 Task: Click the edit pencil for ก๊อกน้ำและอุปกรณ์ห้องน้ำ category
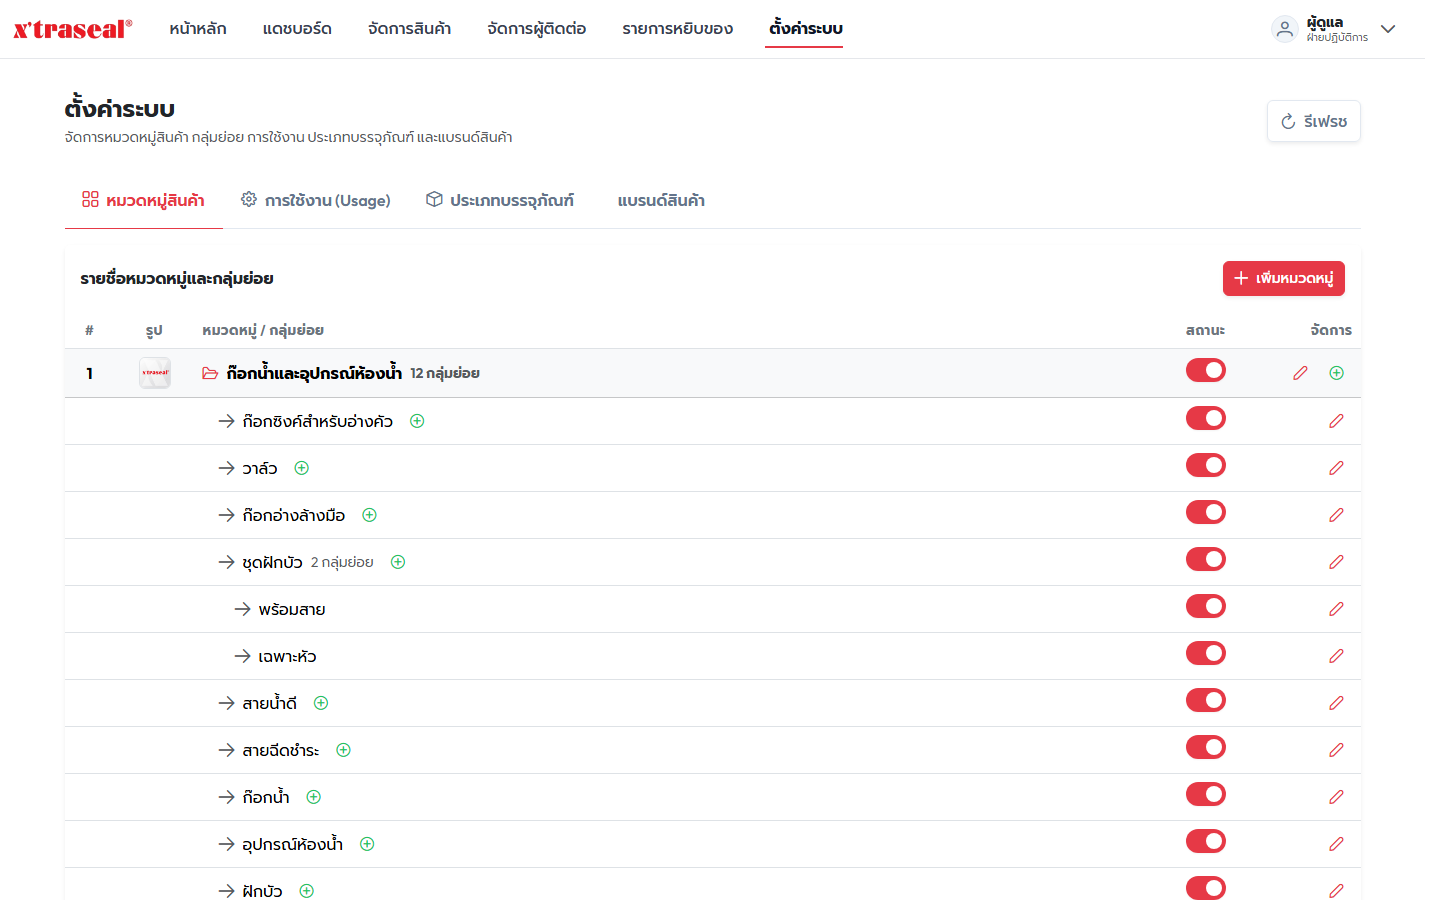pos(1300,373)
